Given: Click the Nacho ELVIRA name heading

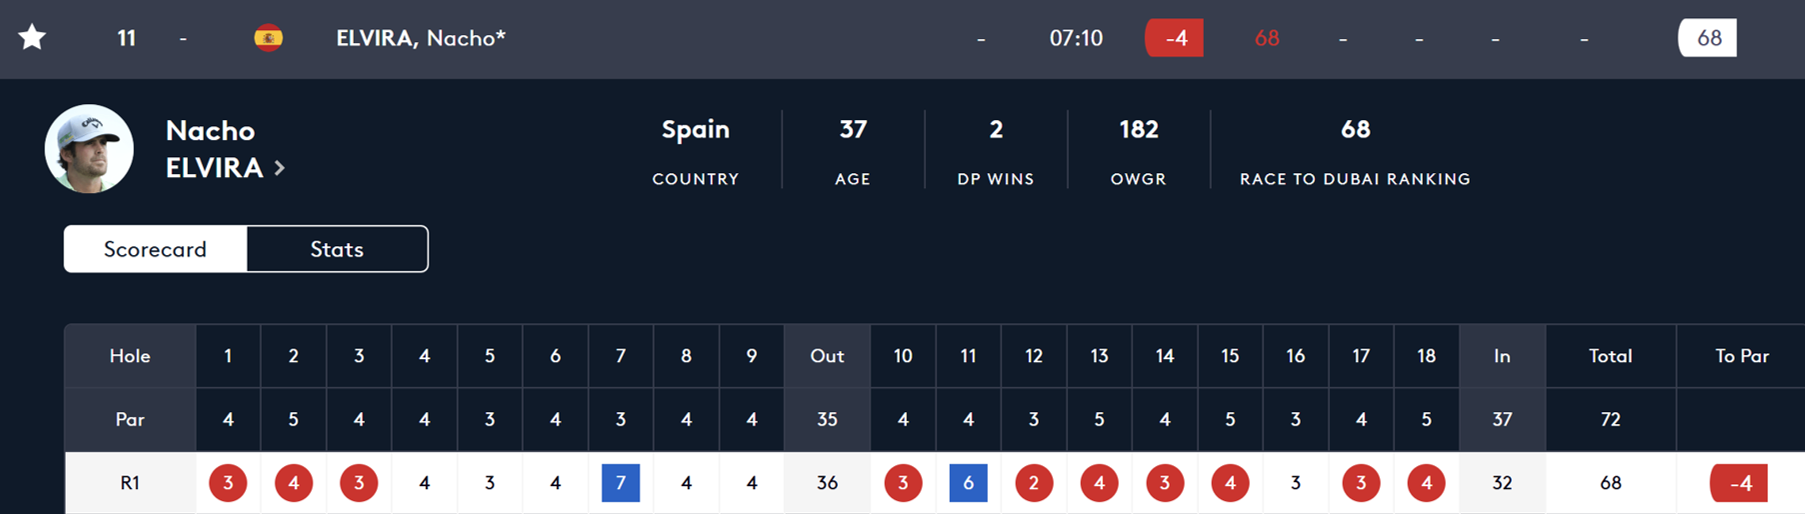Looking at the screenshot, I should tap(213, 149).
